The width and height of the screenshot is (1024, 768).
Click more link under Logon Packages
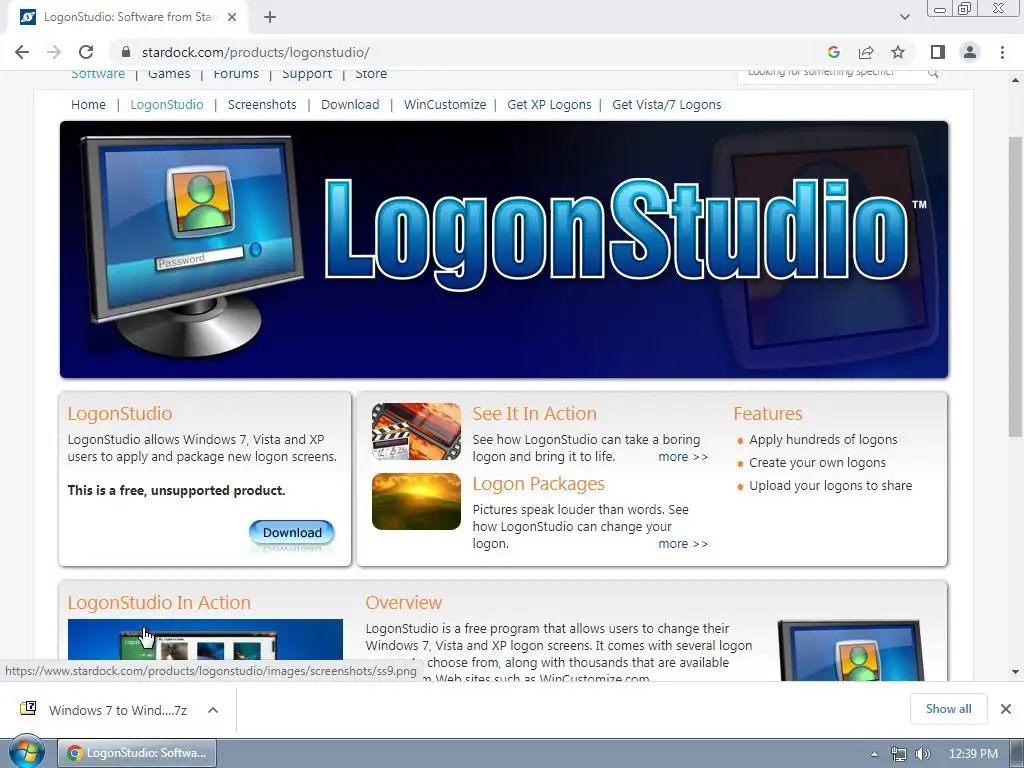click(x=682, y=543)
